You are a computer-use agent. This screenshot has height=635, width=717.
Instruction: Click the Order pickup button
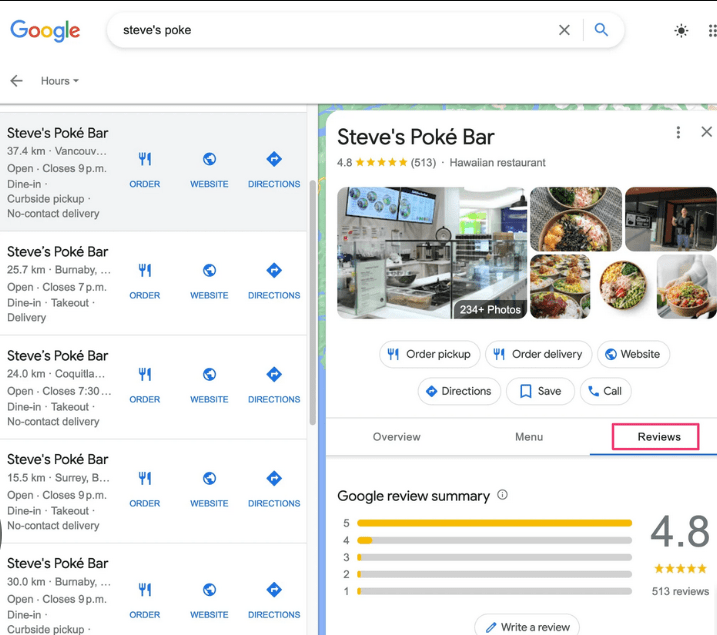[x=429, y=354]
